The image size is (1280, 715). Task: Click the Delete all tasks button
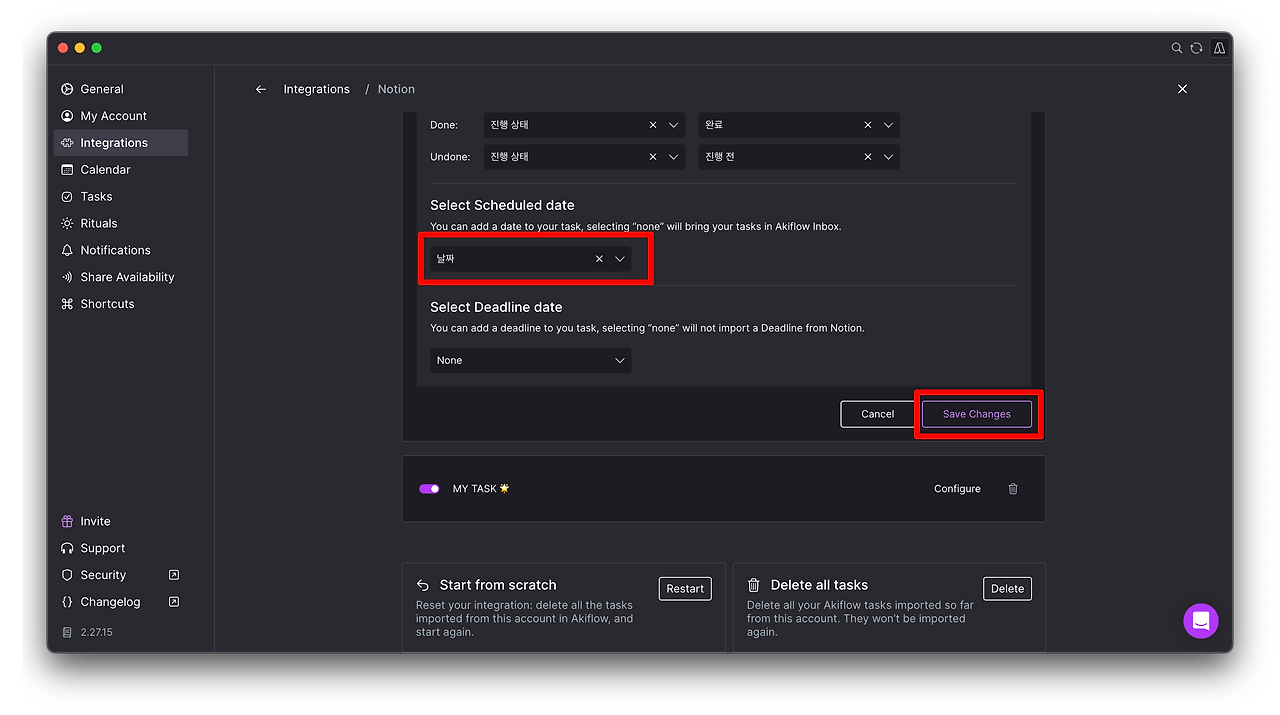pos(1007,589)
